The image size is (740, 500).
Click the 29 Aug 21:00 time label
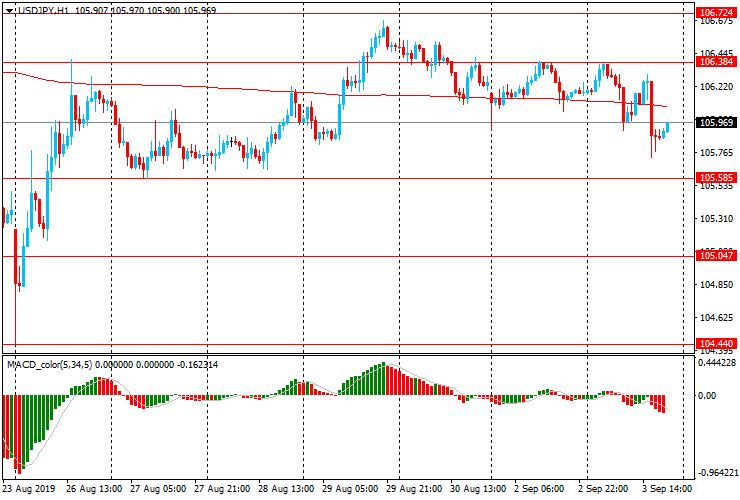click(414, 489)
